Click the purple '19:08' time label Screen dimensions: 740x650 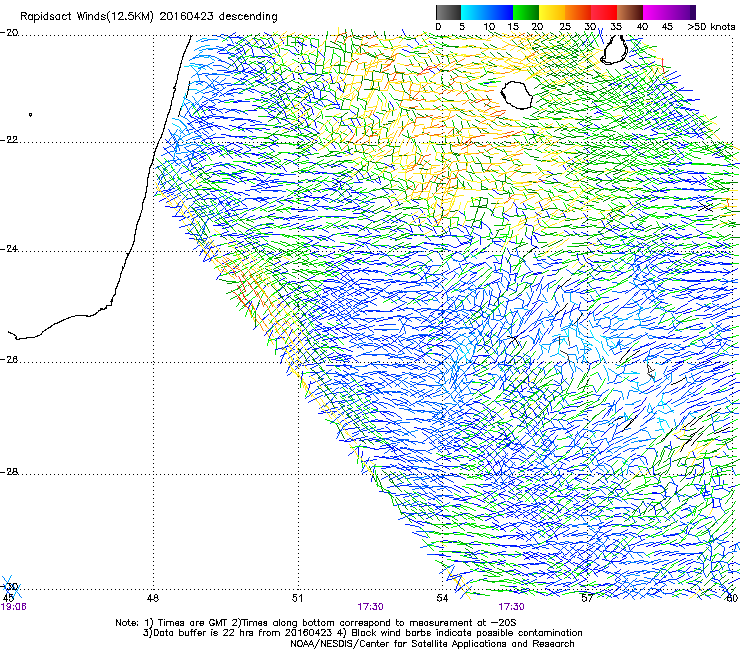coord(13,607)
